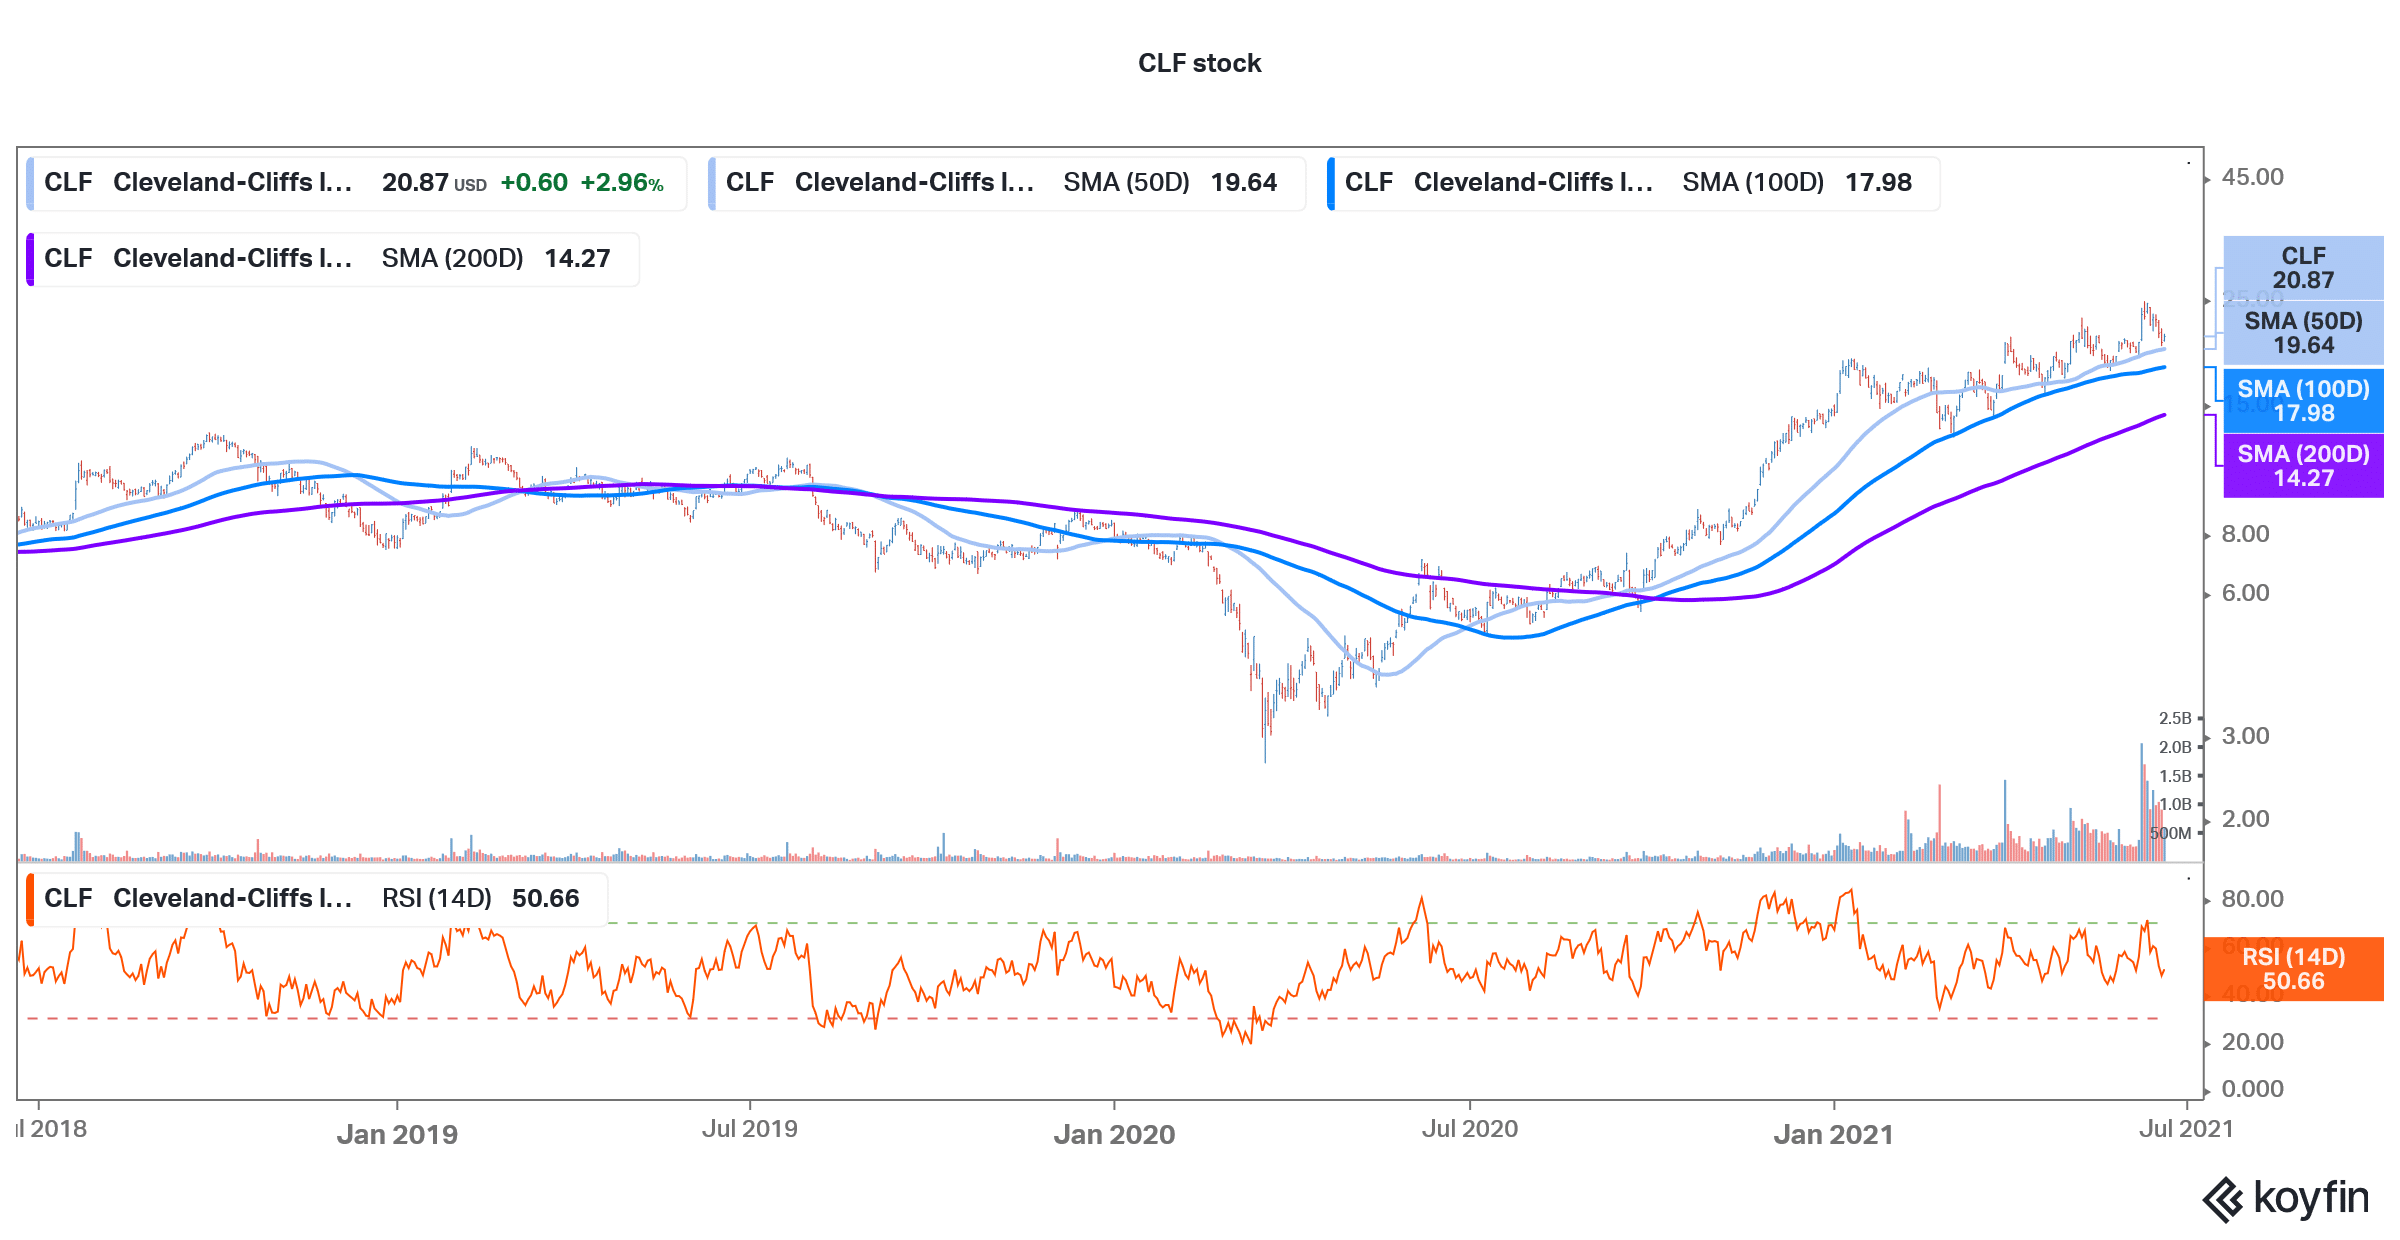Click the 80.00 RSI axis label
The image size is (2400, 1240).
[x=2252, y=899]
